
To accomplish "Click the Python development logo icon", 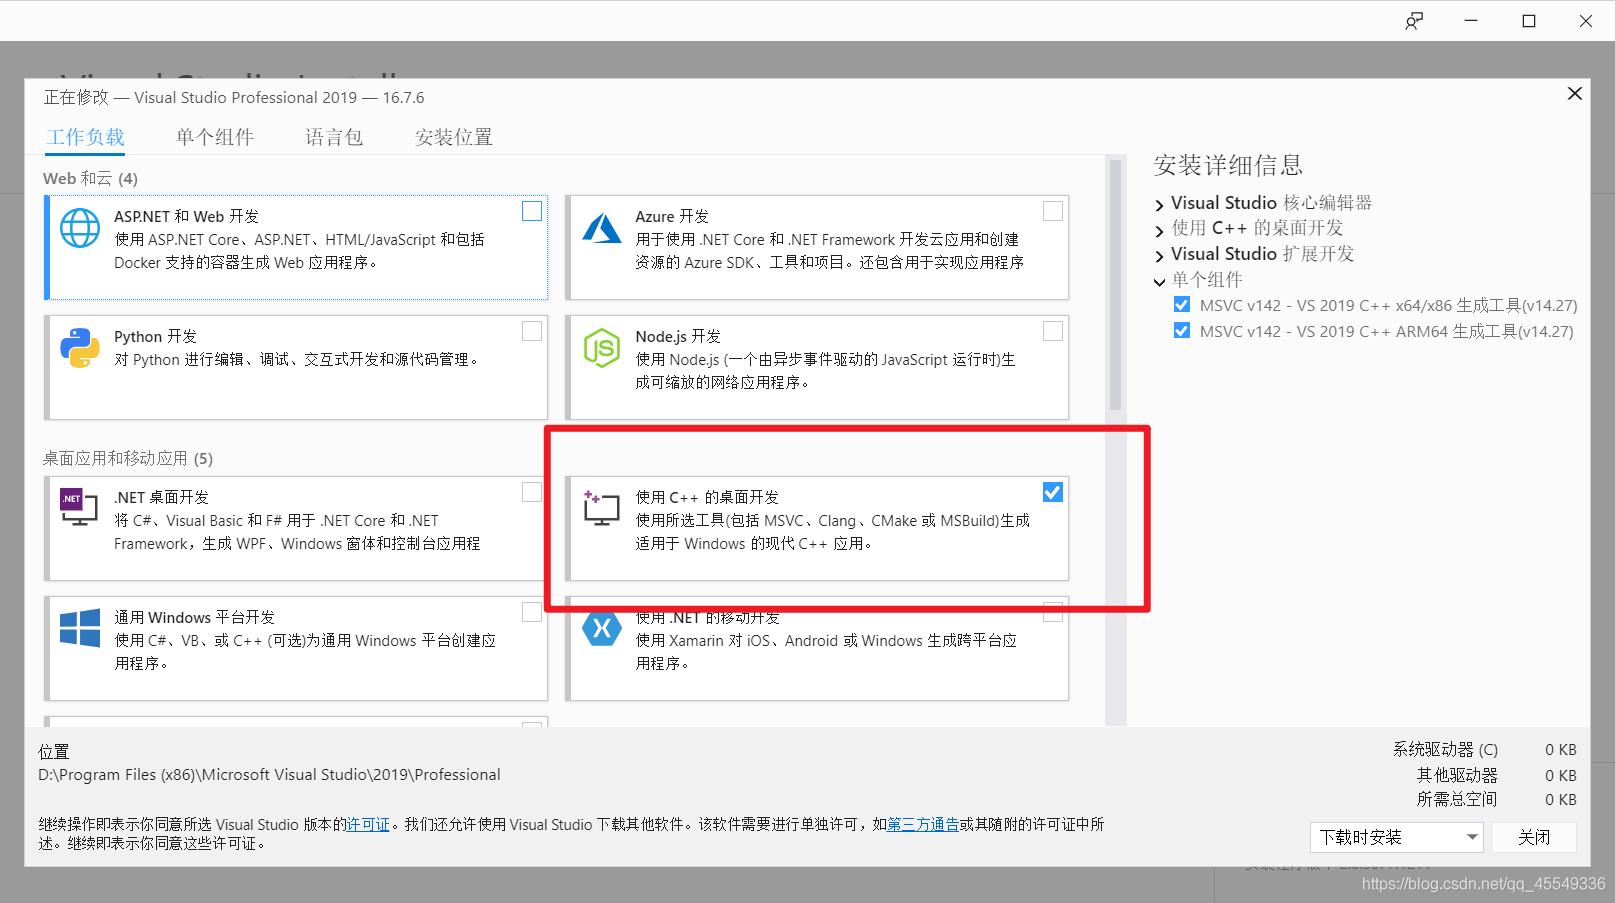I will [x=80, y=348].
